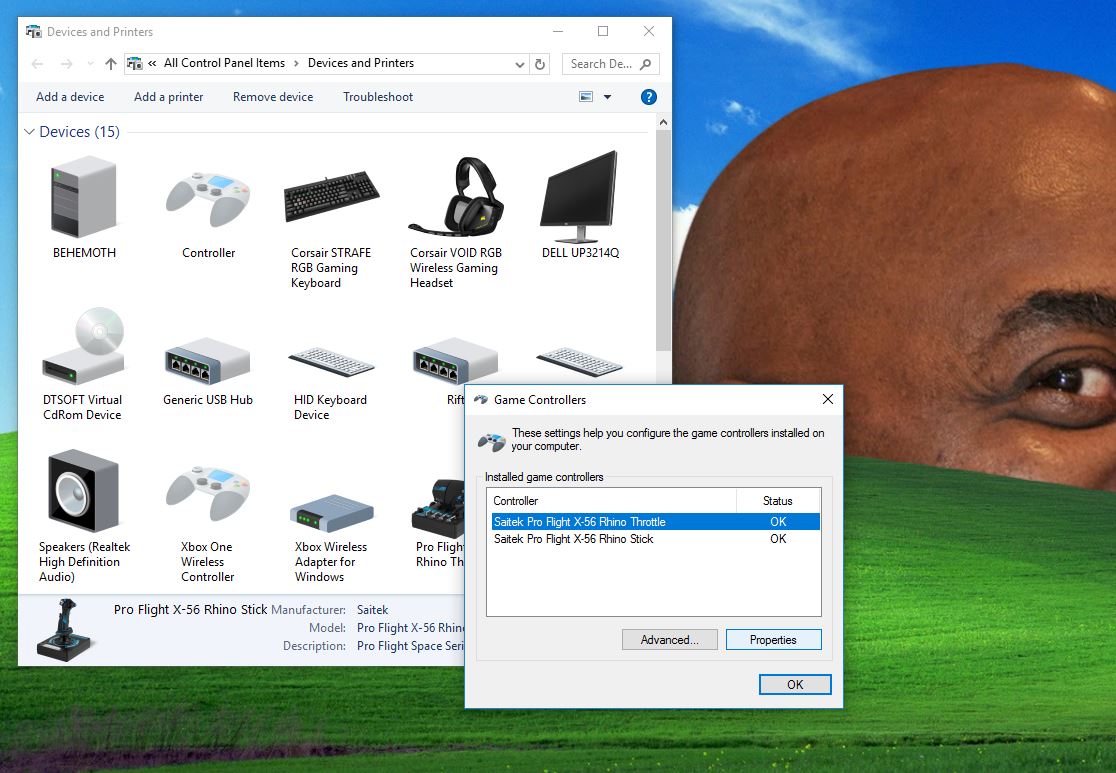The height and width of the screenshot is (773, 1116).
Task: Collapse the Devices (15) group
Action: [29, 132]
